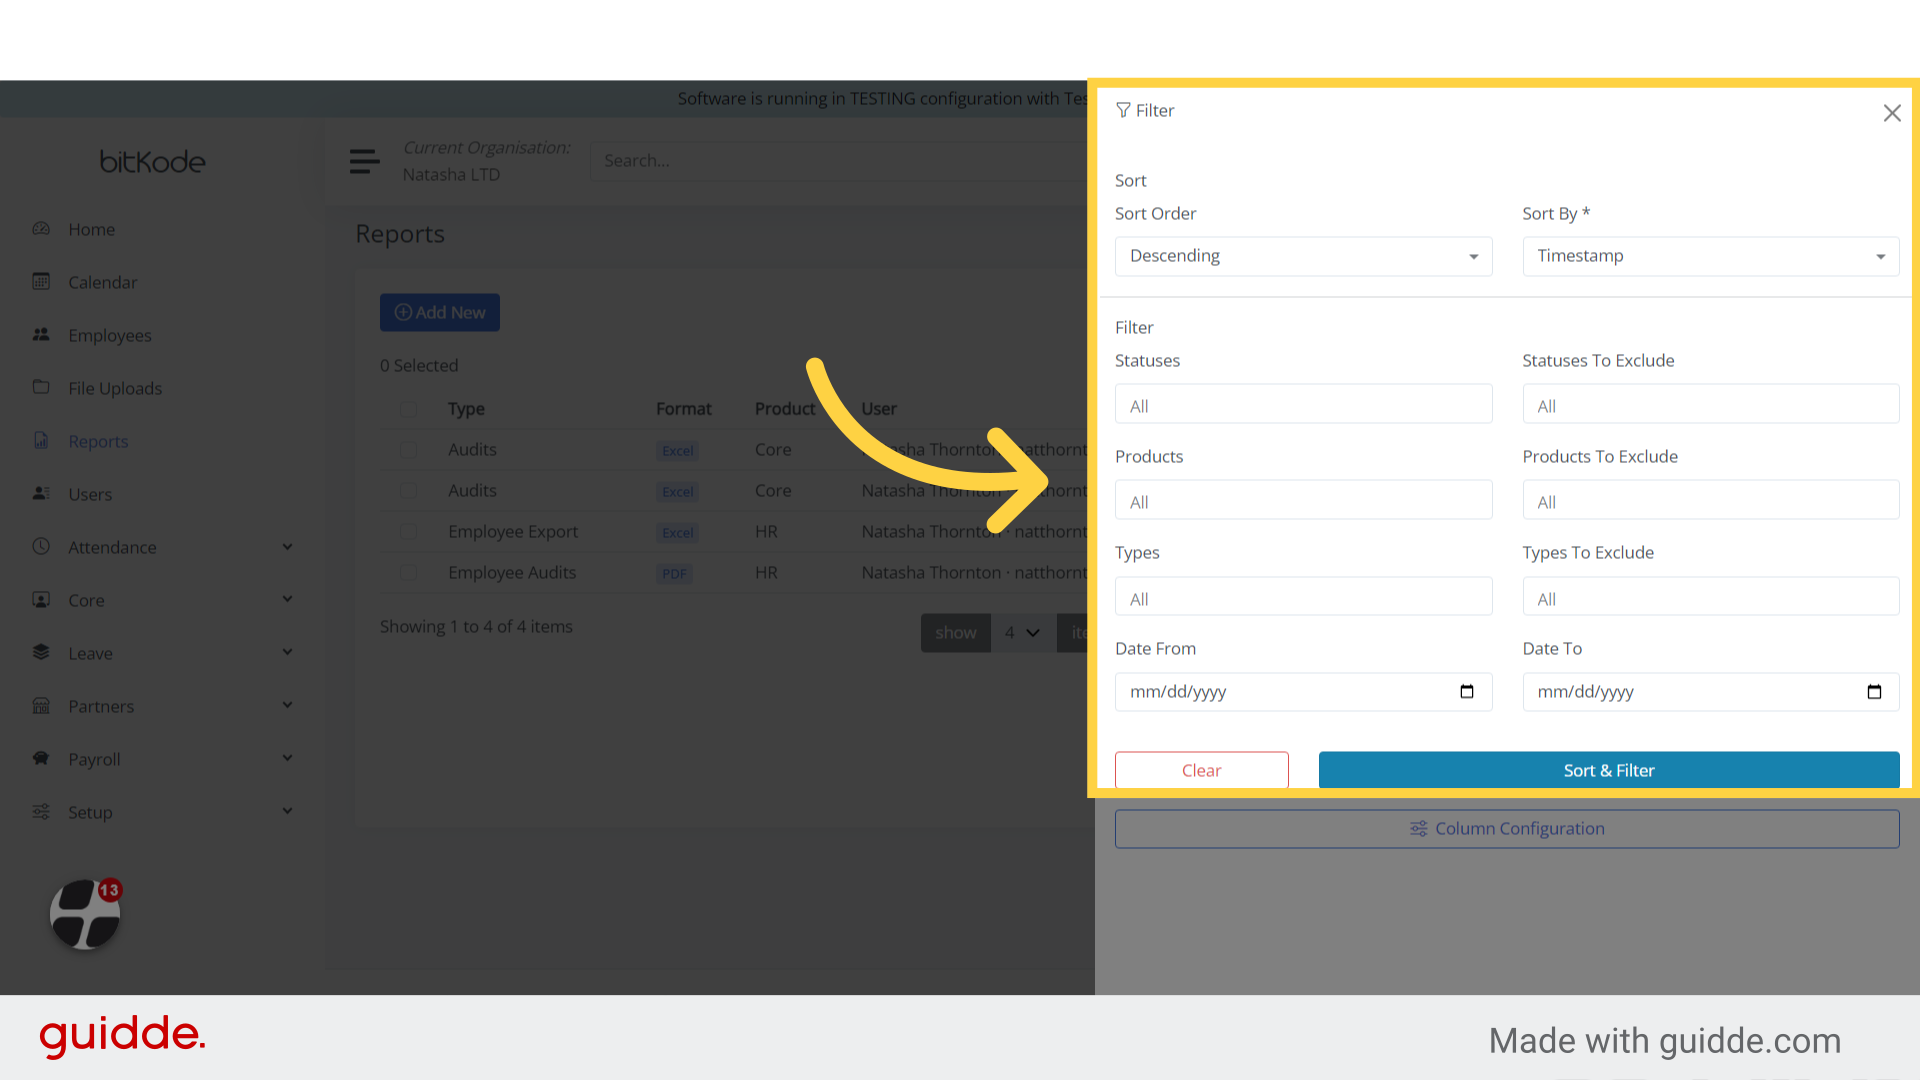
Task: Click the Search box in header
Action: 840,161
